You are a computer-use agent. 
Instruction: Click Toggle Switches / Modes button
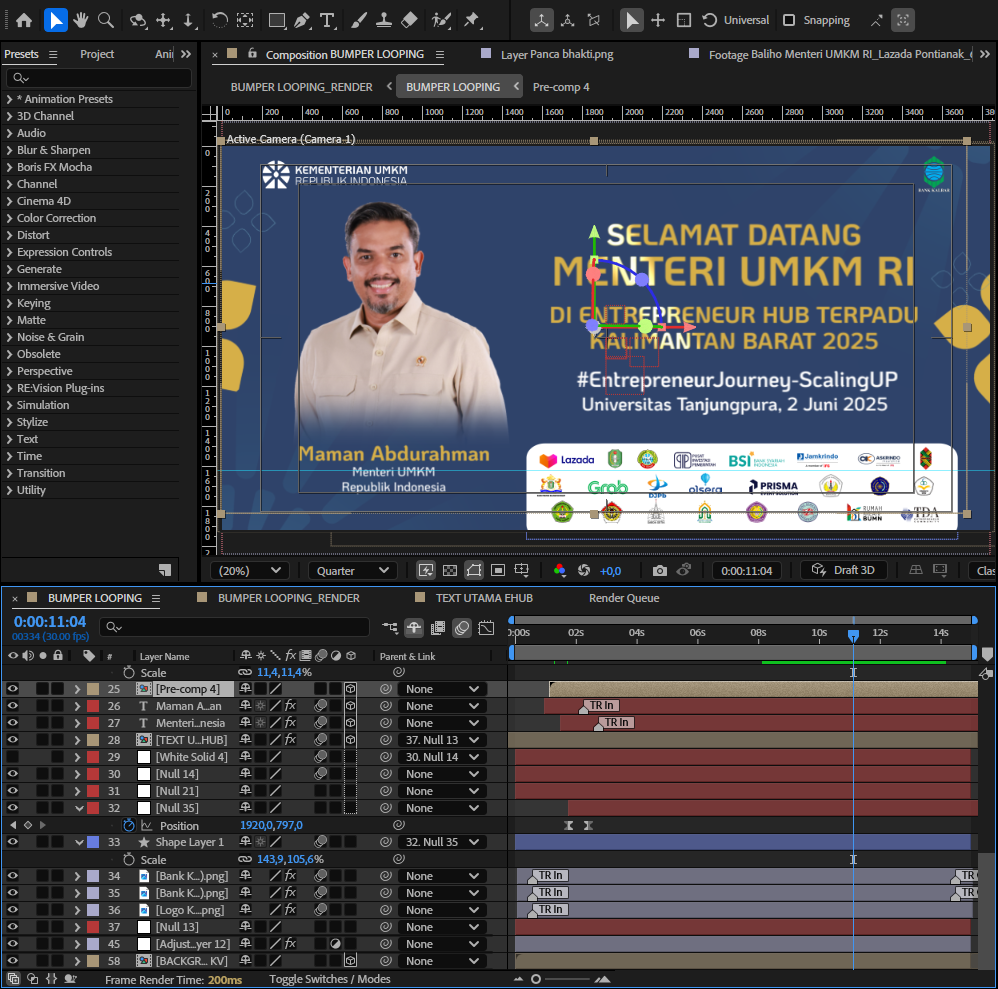(x=330, y=979)
